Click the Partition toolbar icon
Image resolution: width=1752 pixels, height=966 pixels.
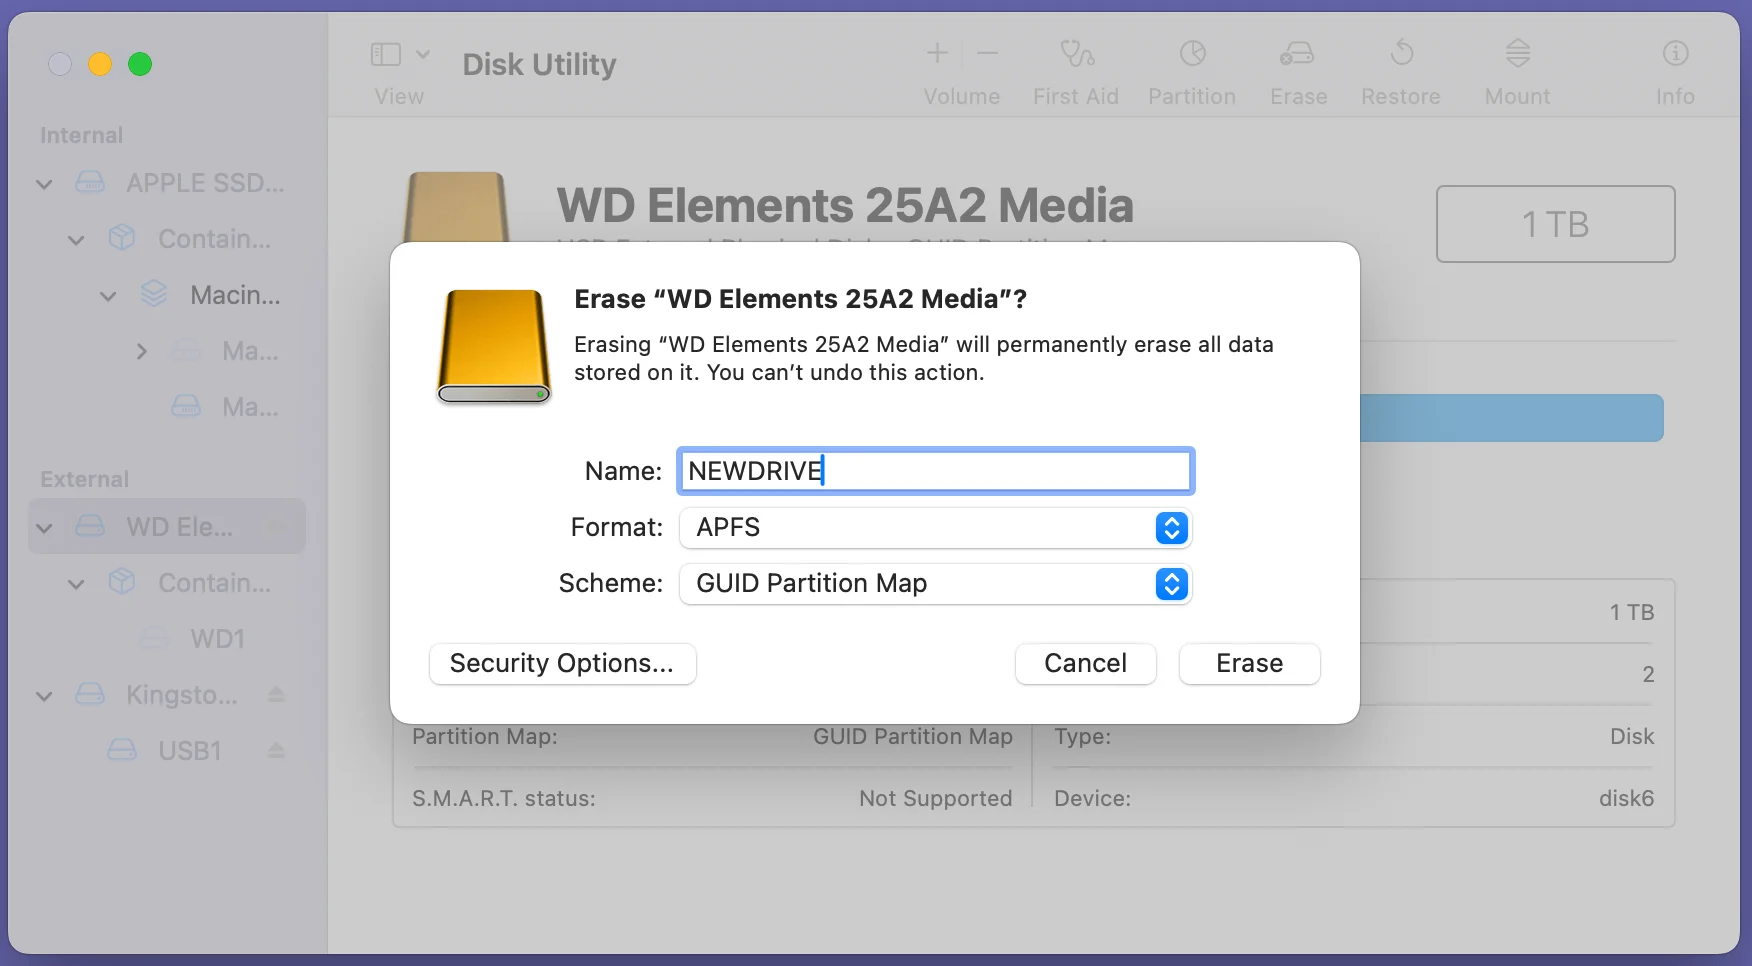[x=1193, y=53]
